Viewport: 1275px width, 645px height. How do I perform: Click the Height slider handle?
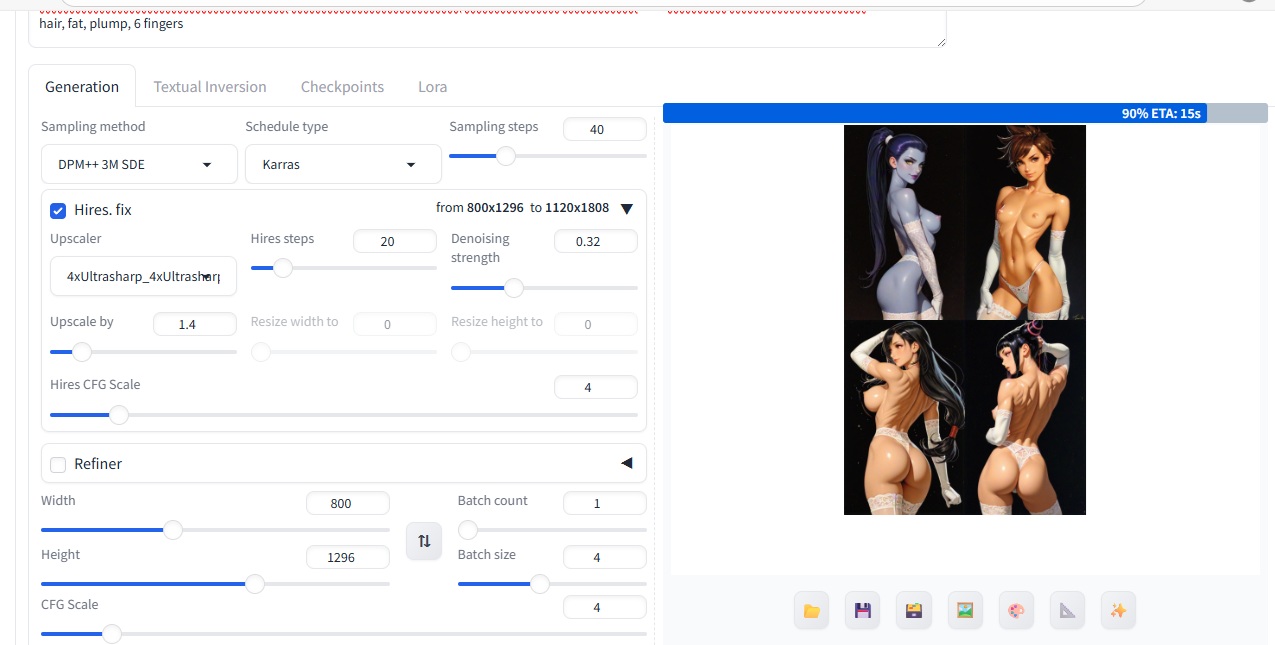[x=255, y=584]
